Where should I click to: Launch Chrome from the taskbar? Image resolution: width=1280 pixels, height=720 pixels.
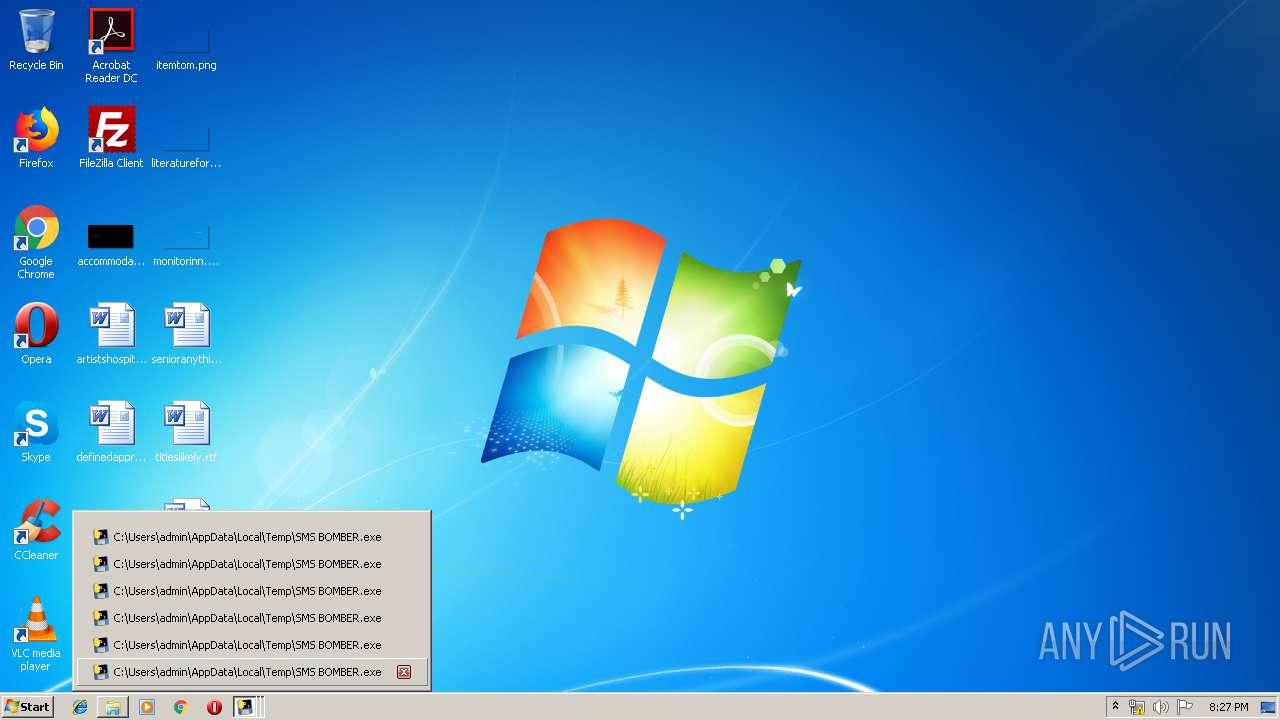[181, 707]
